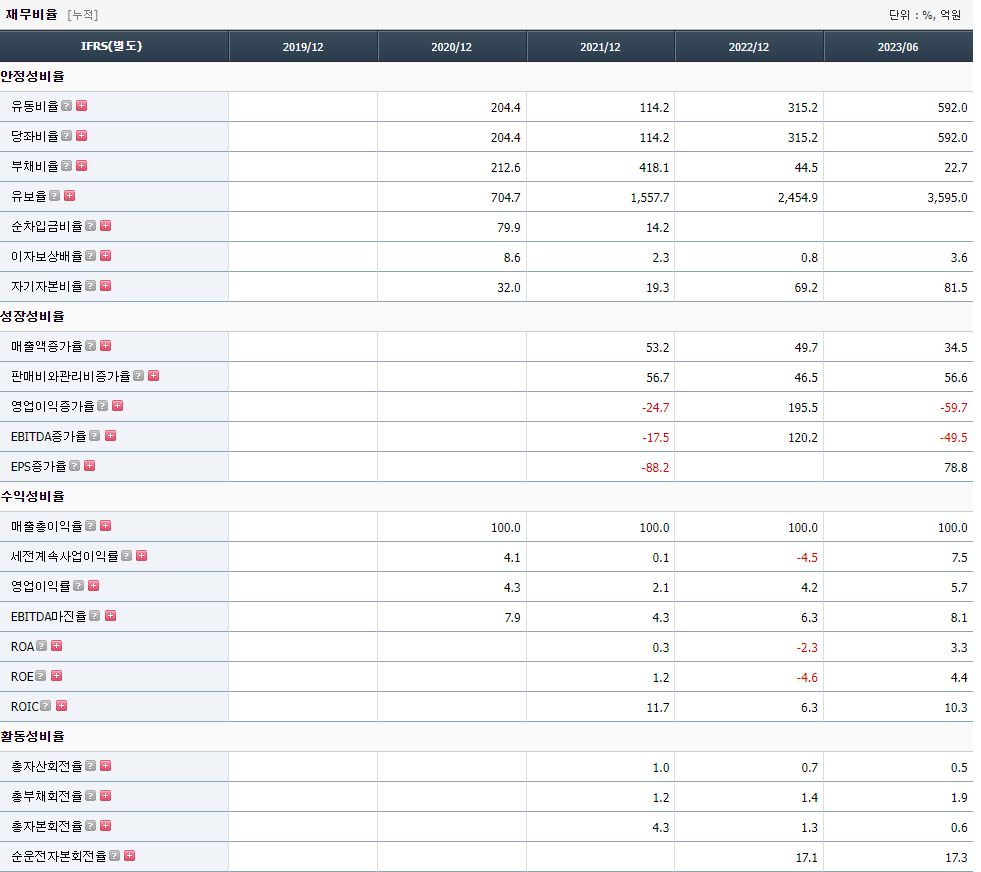Open help icon for 이자보상배율
Viewport: 981px width, 872px height.
[x=91, y=256]
